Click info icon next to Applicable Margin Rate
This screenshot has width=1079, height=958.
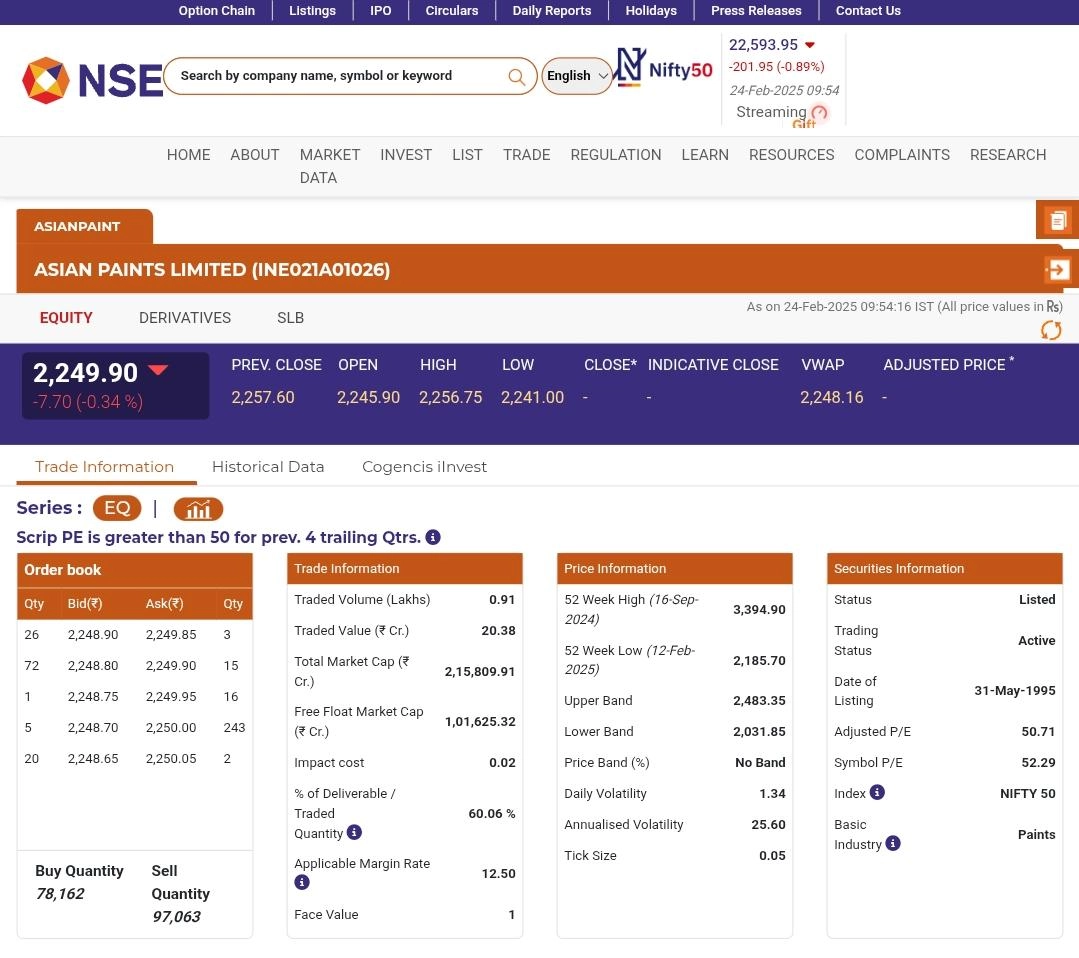pyautogui.click(x=302, y=882)
